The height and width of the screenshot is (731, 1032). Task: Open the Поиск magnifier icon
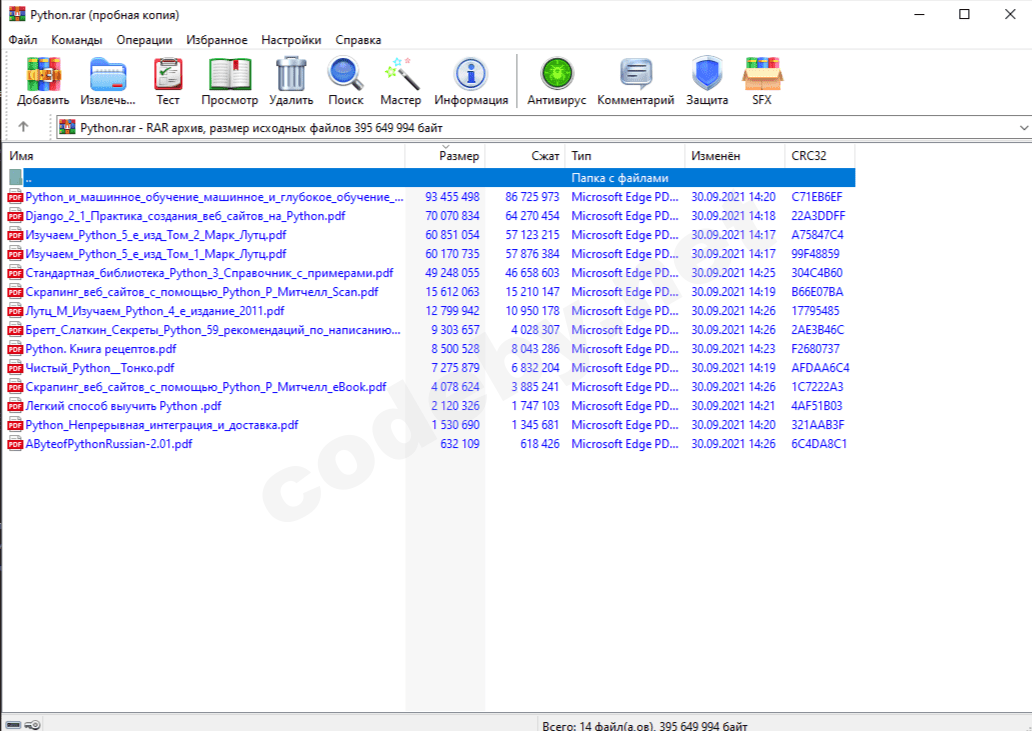[346, 75]
